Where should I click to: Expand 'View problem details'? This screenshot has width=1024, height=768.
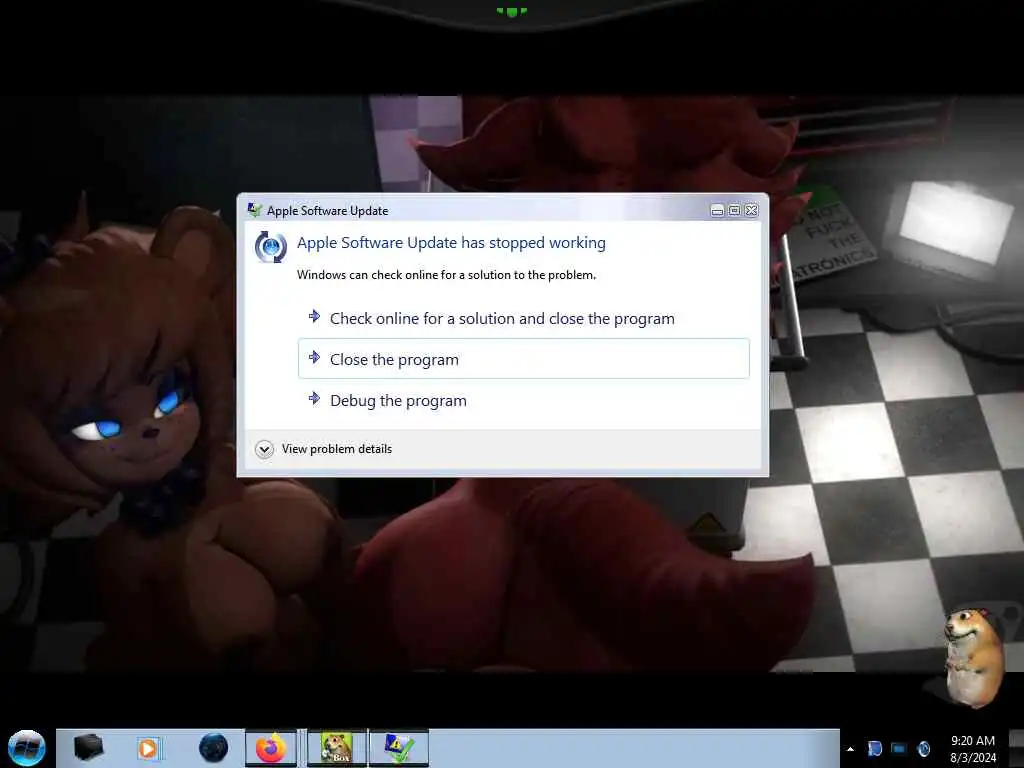point(324,449)
